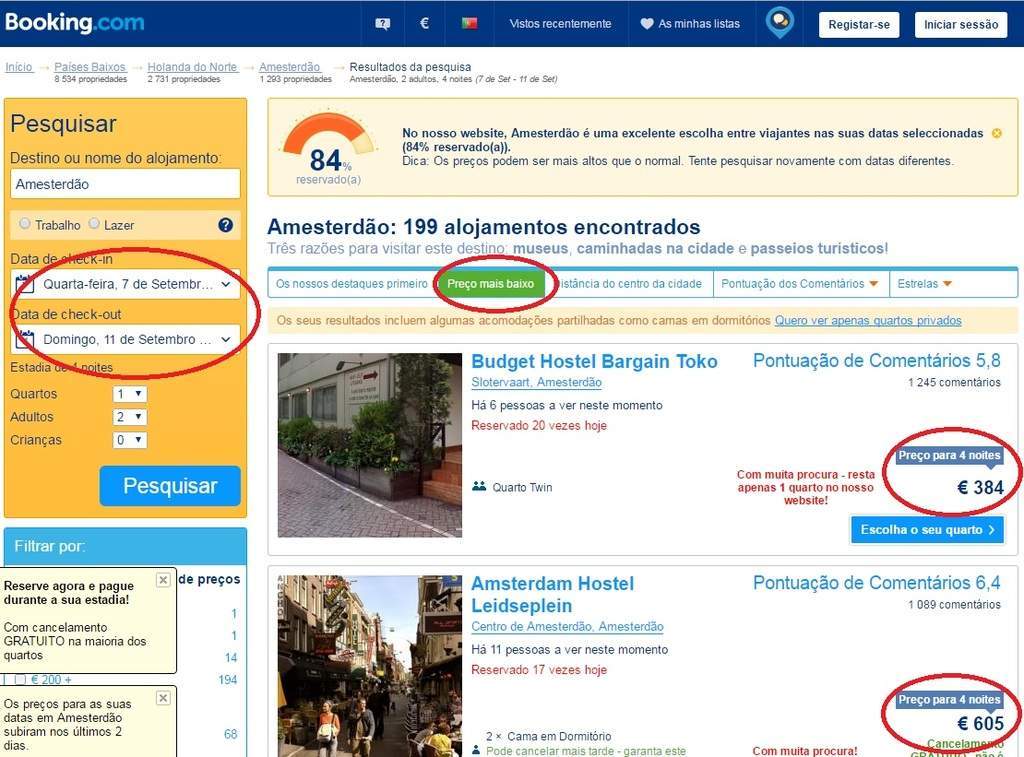The width and height of the screenshot is (1024, 757).
Task: Open the heart icon for wishlists
Action: 647,24
